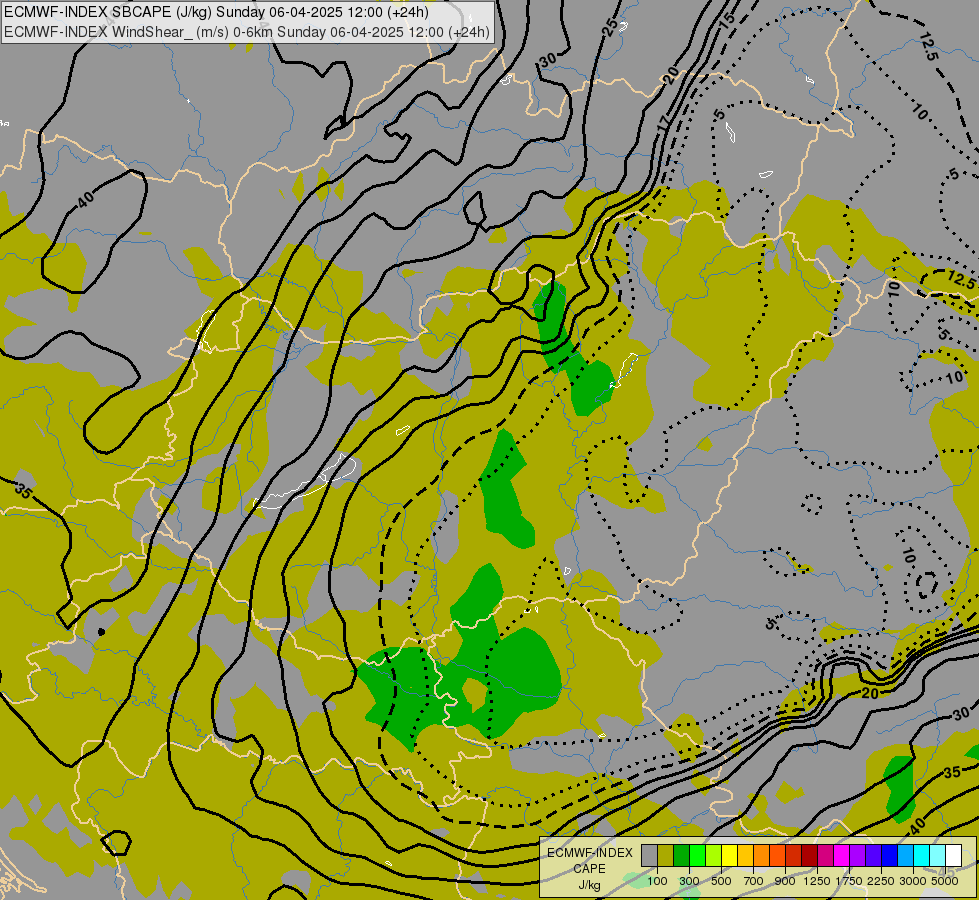Select the purple swatch right of 1750 tick
Viewport: 979px width, 900px height.
coord(858,855)
